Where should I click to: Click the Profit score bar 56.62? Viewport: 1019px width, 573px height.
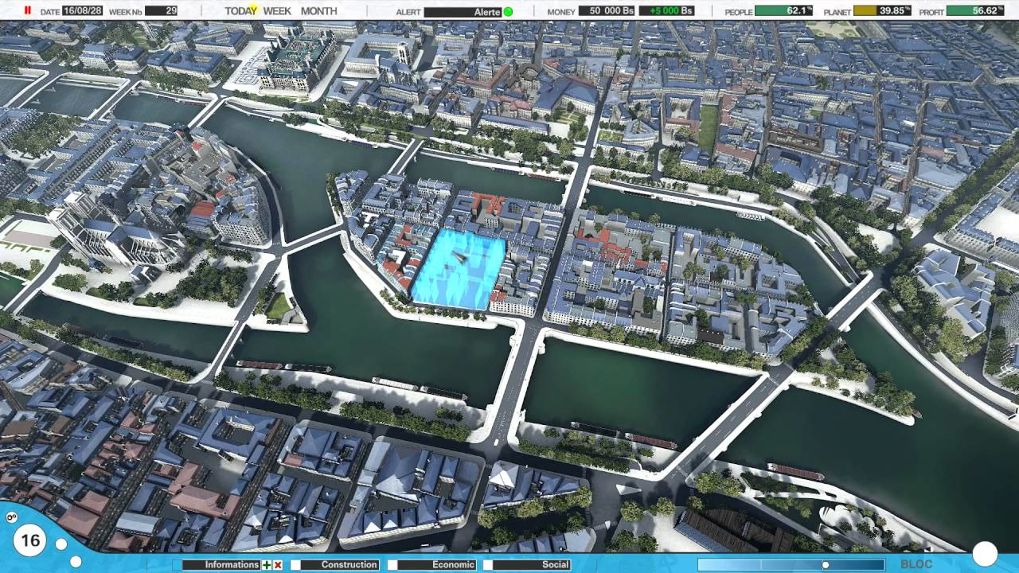[975, 11]
